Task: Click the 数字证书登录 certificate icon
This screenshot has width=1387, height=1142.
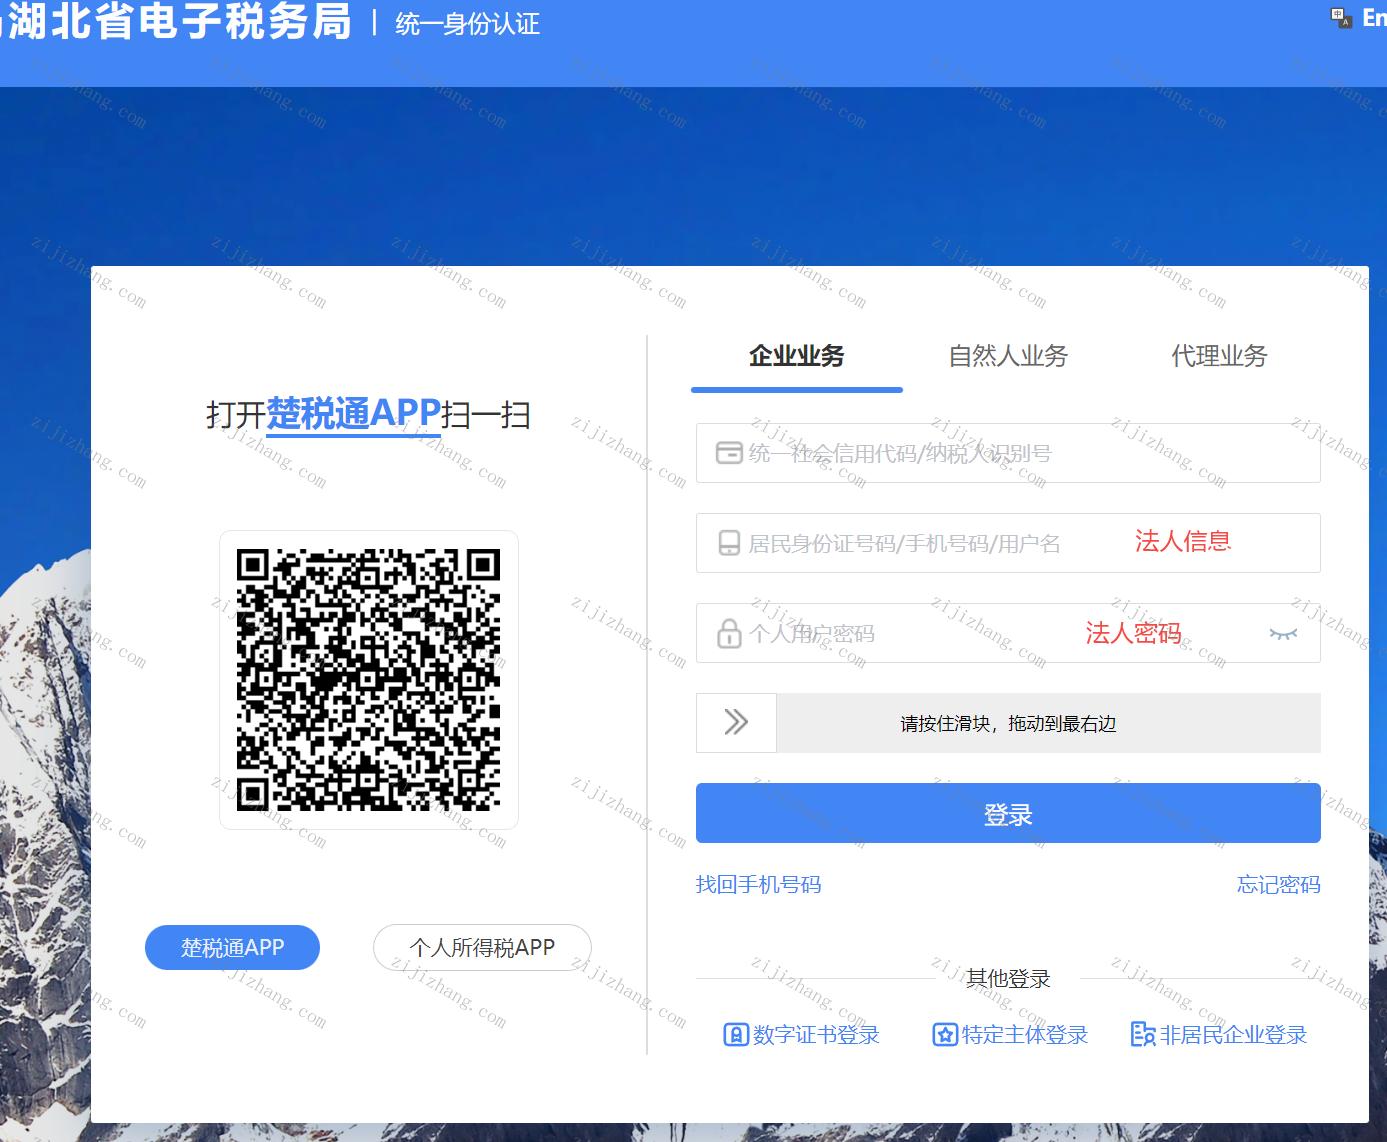Action: 735,1035
